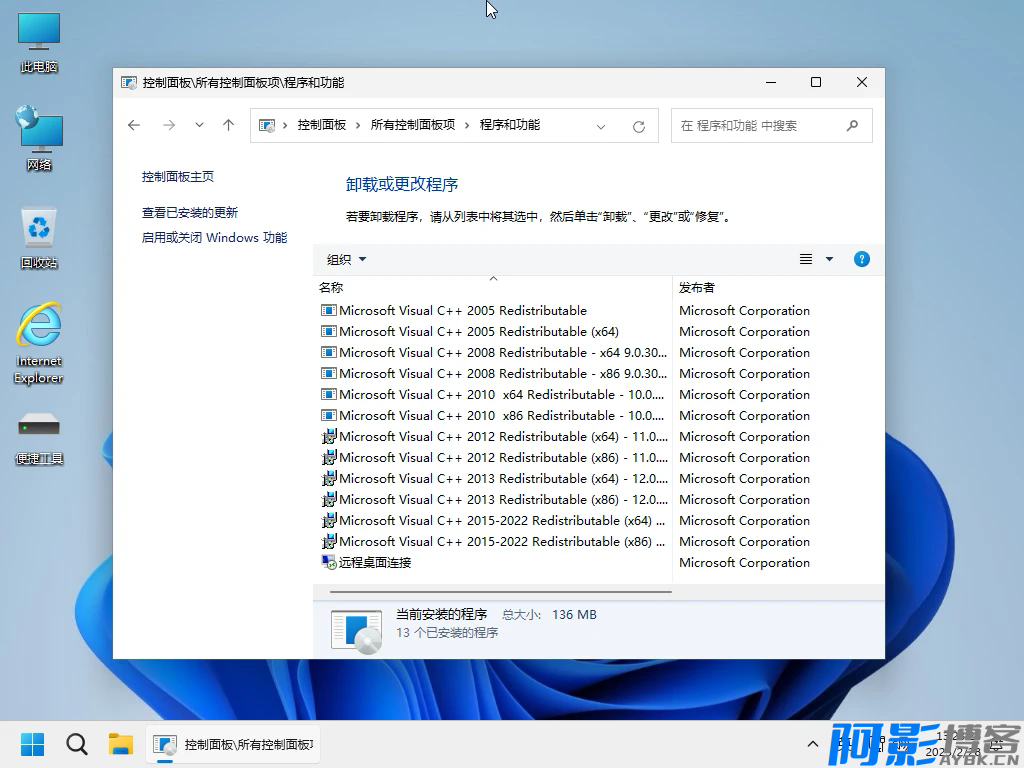Open the Network desktop icon
Screen dimensions: 1024x768
[x=39, y=138]
